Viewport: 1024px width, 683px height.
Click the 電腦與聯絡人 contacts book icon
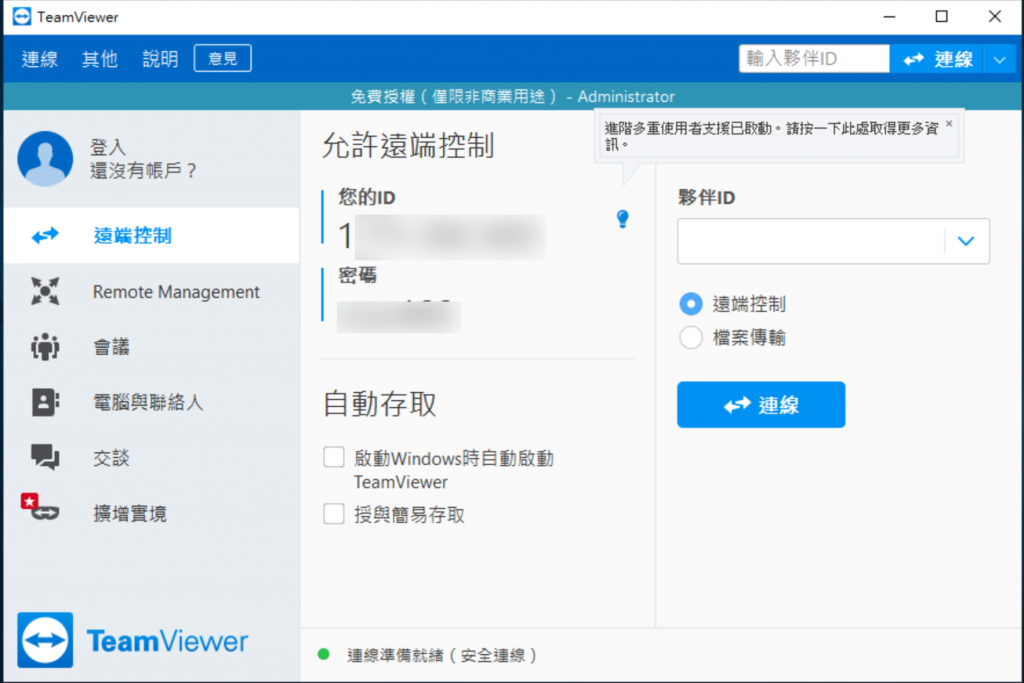(x=45, y=402)
